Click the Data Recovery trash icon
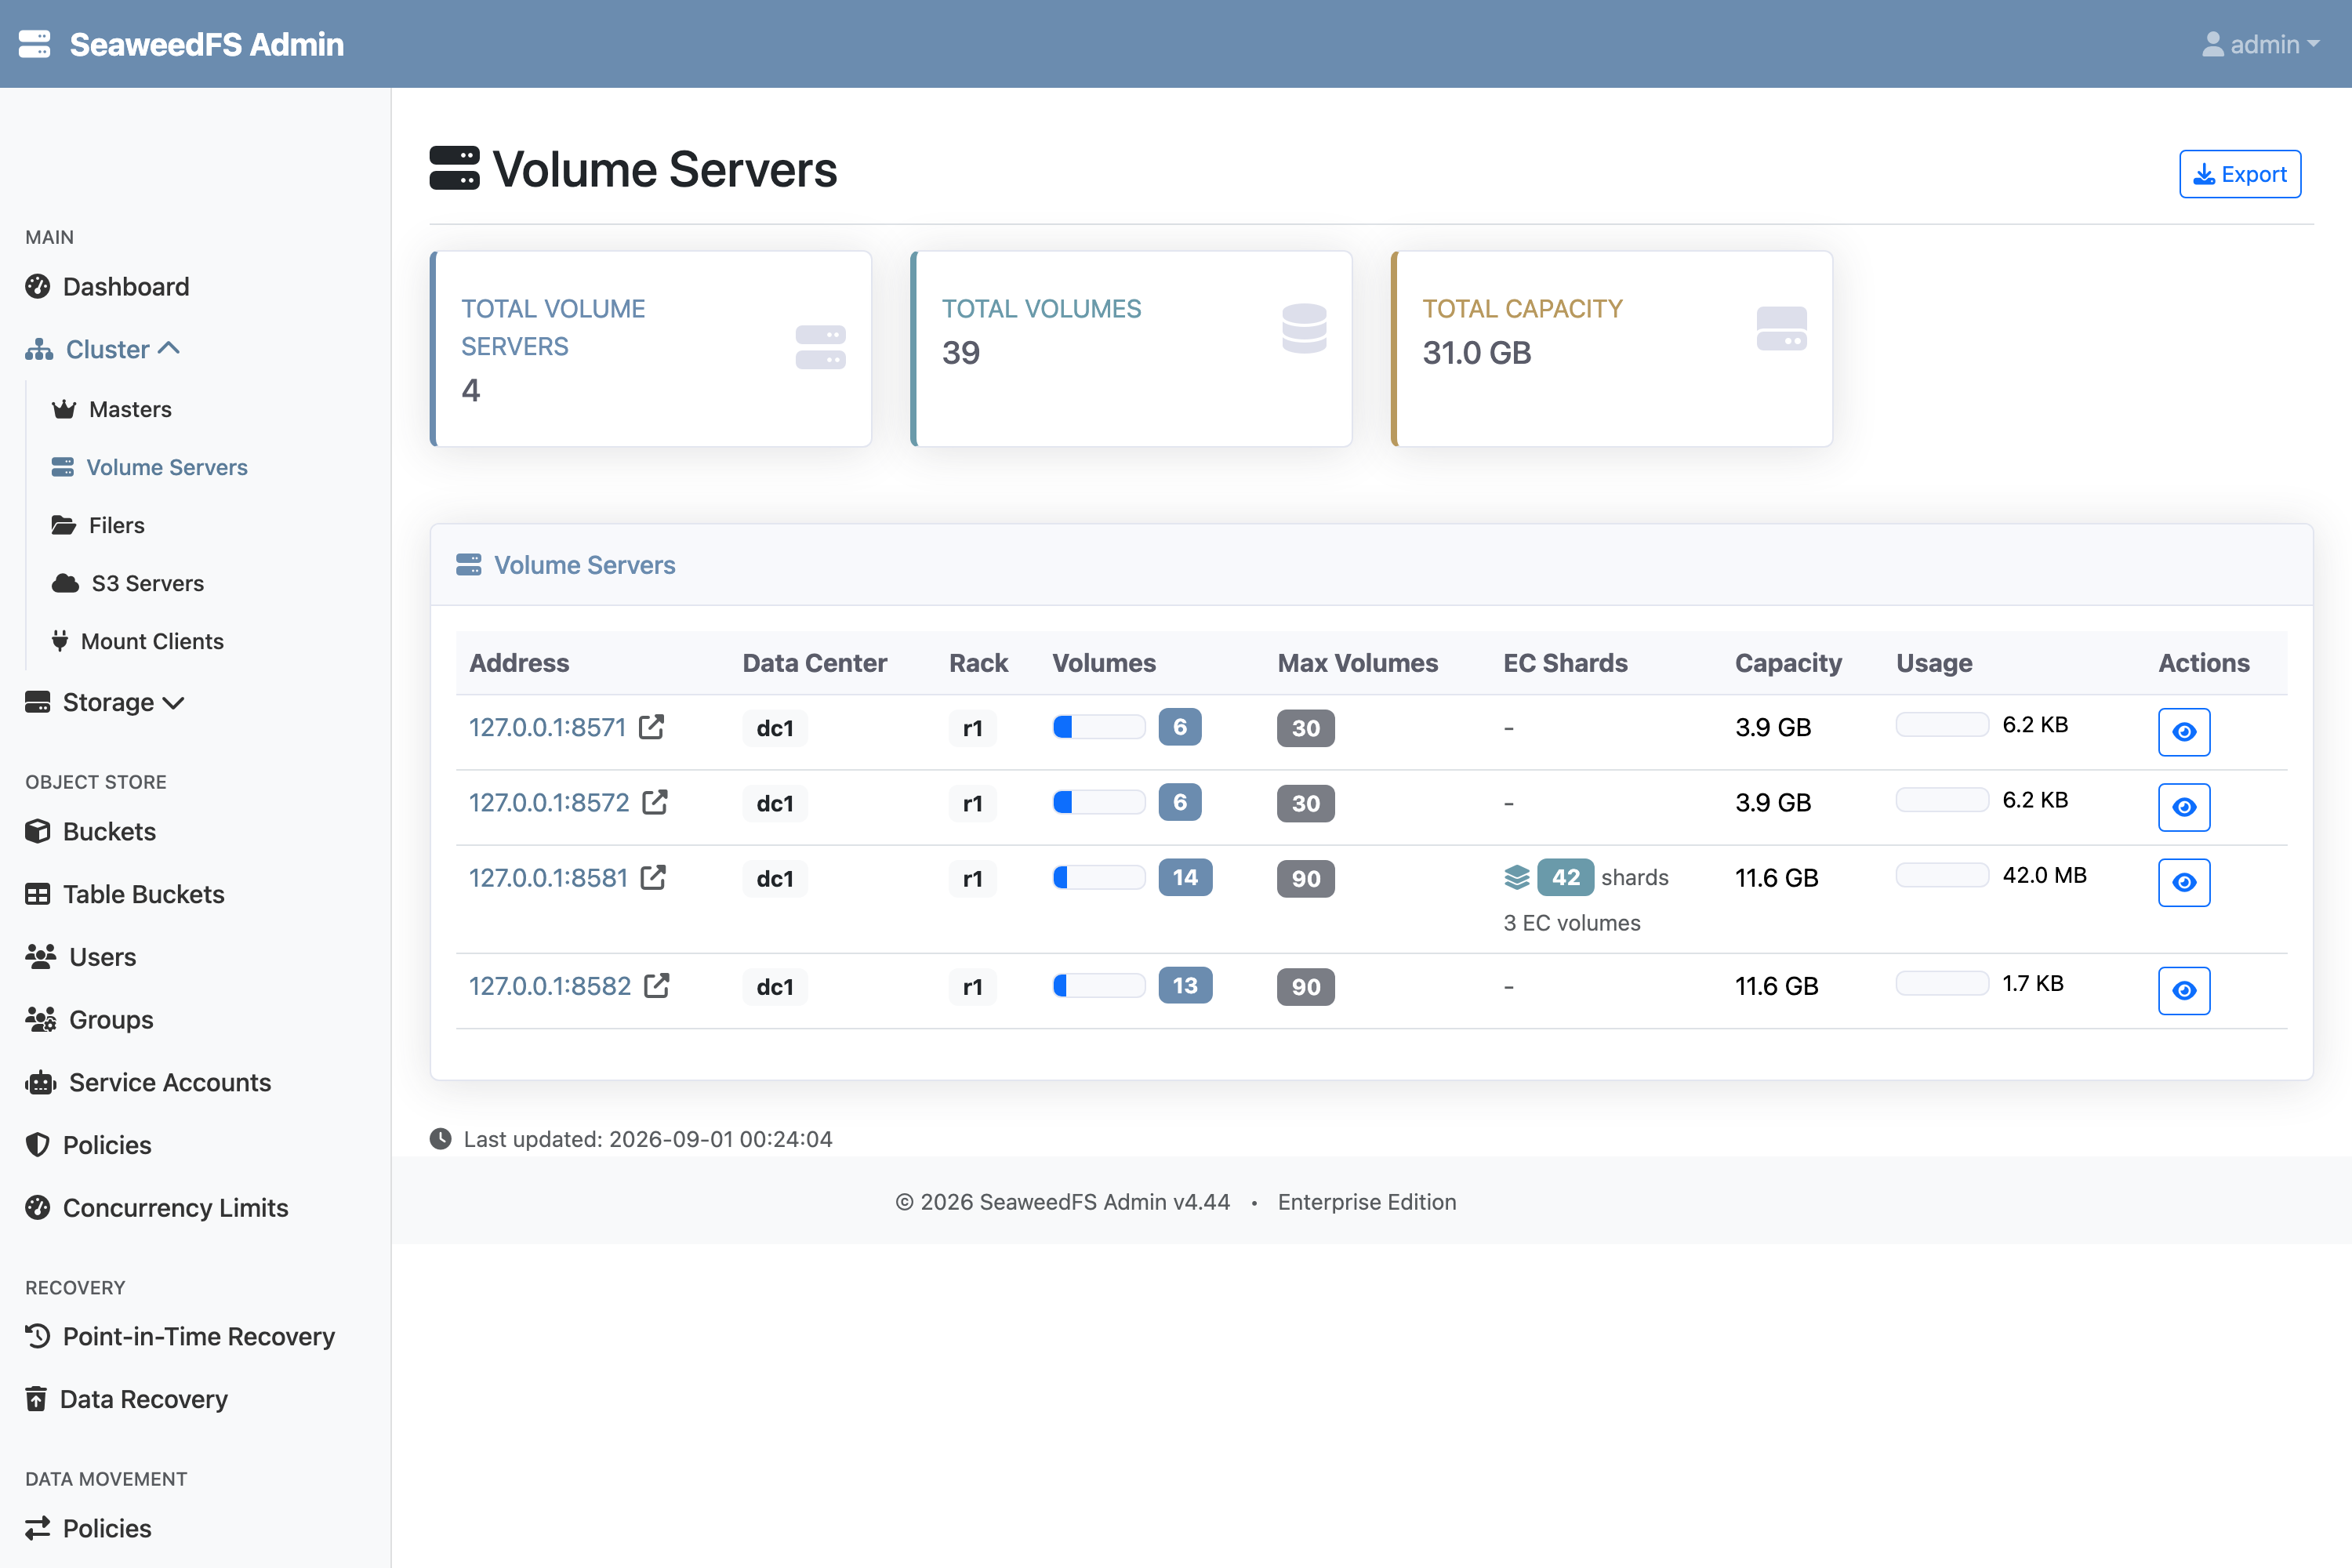The image size is (2352, 1568). click(36, 1399)
